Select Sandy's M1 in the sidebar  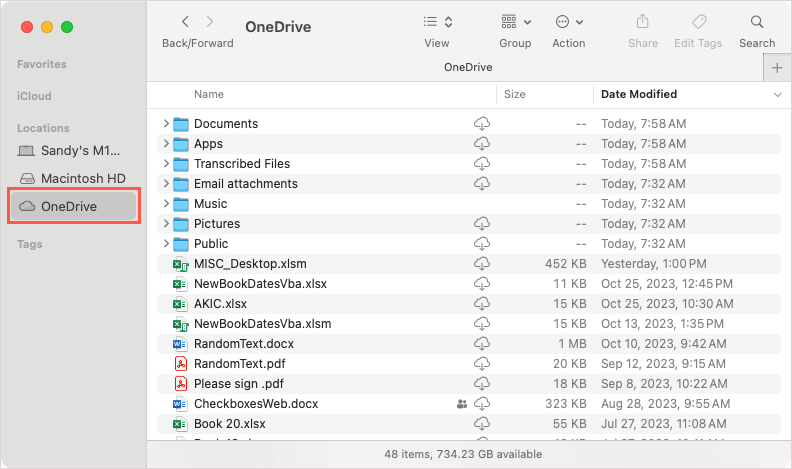click(73, 150)
